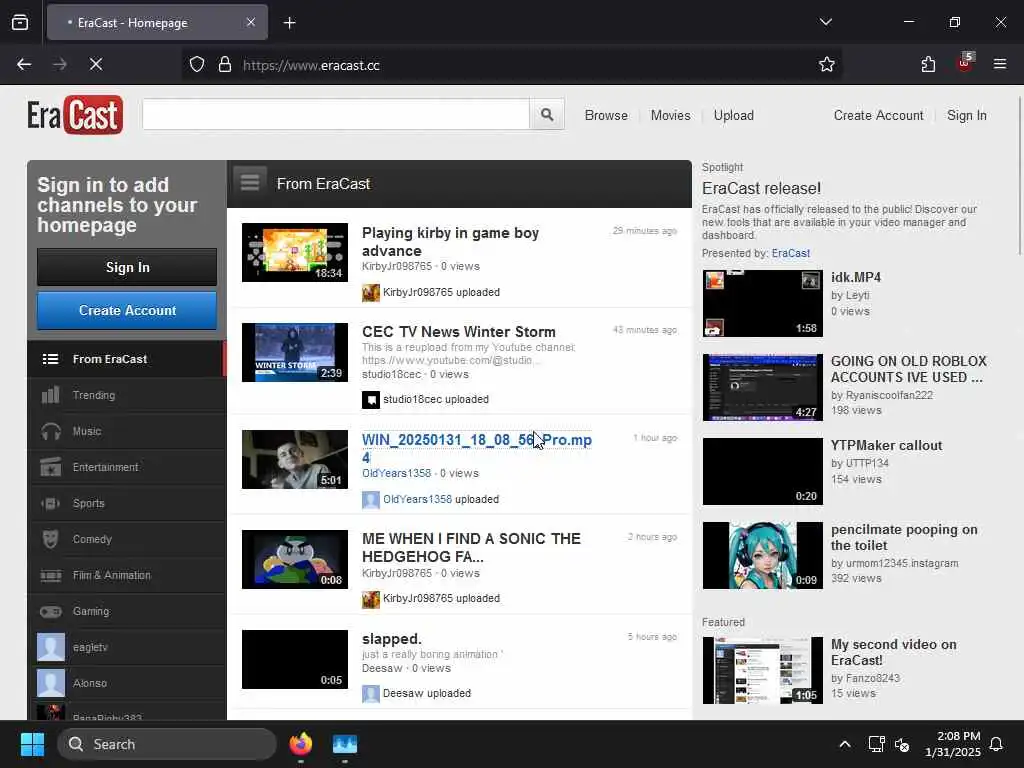Select the Film & Animation icon
Viewport: 1024px width, 768px height.
click(50, 575)
